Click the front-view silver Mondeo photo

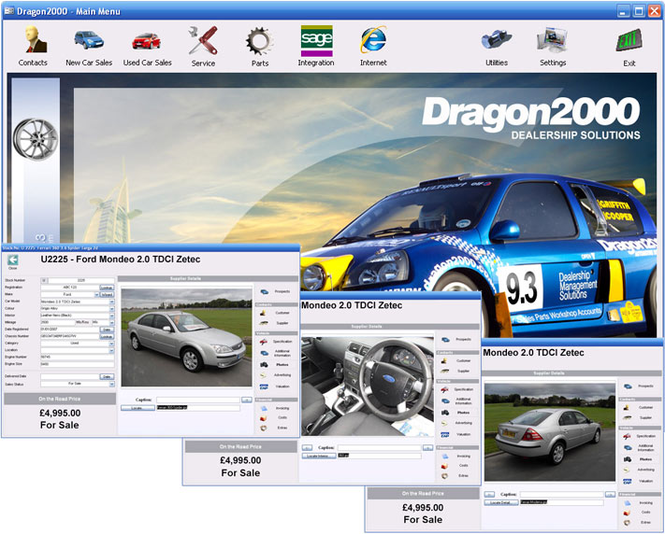tap(186, 338)
